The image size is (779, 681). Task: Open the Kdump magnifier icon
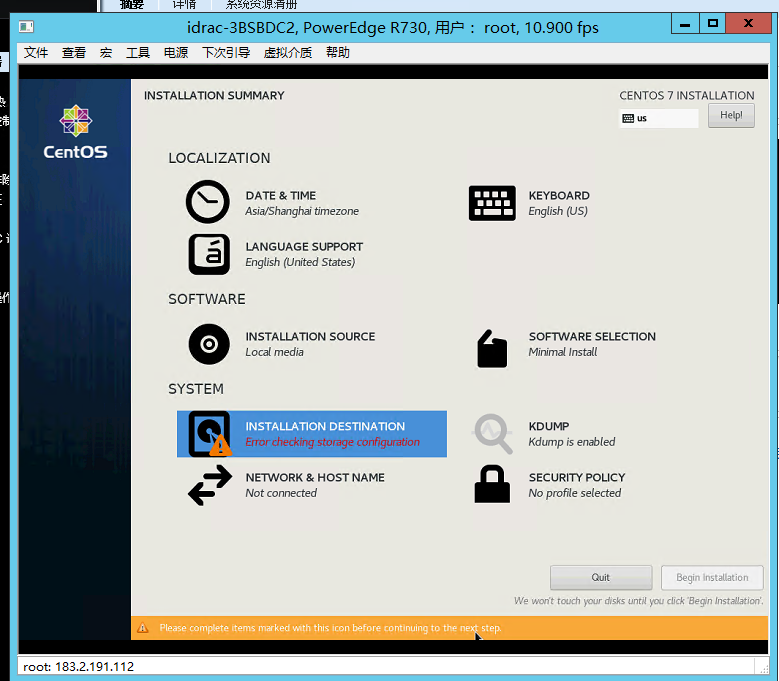[x=492, y=434]
